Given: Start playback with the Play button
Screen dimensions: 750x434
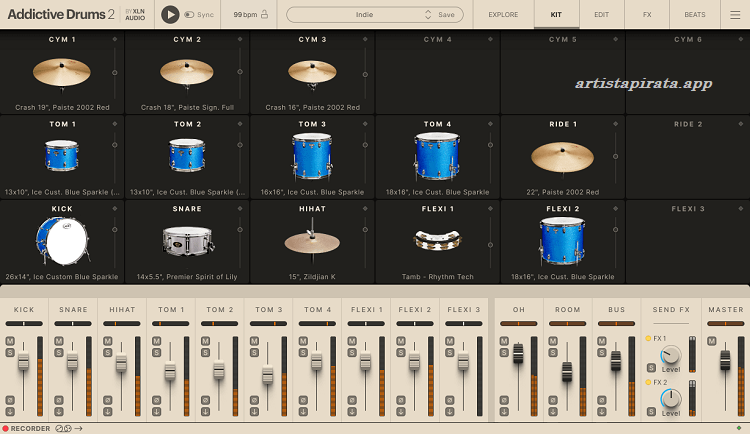Looking at the screenshot, I should (x=170, y=14).
